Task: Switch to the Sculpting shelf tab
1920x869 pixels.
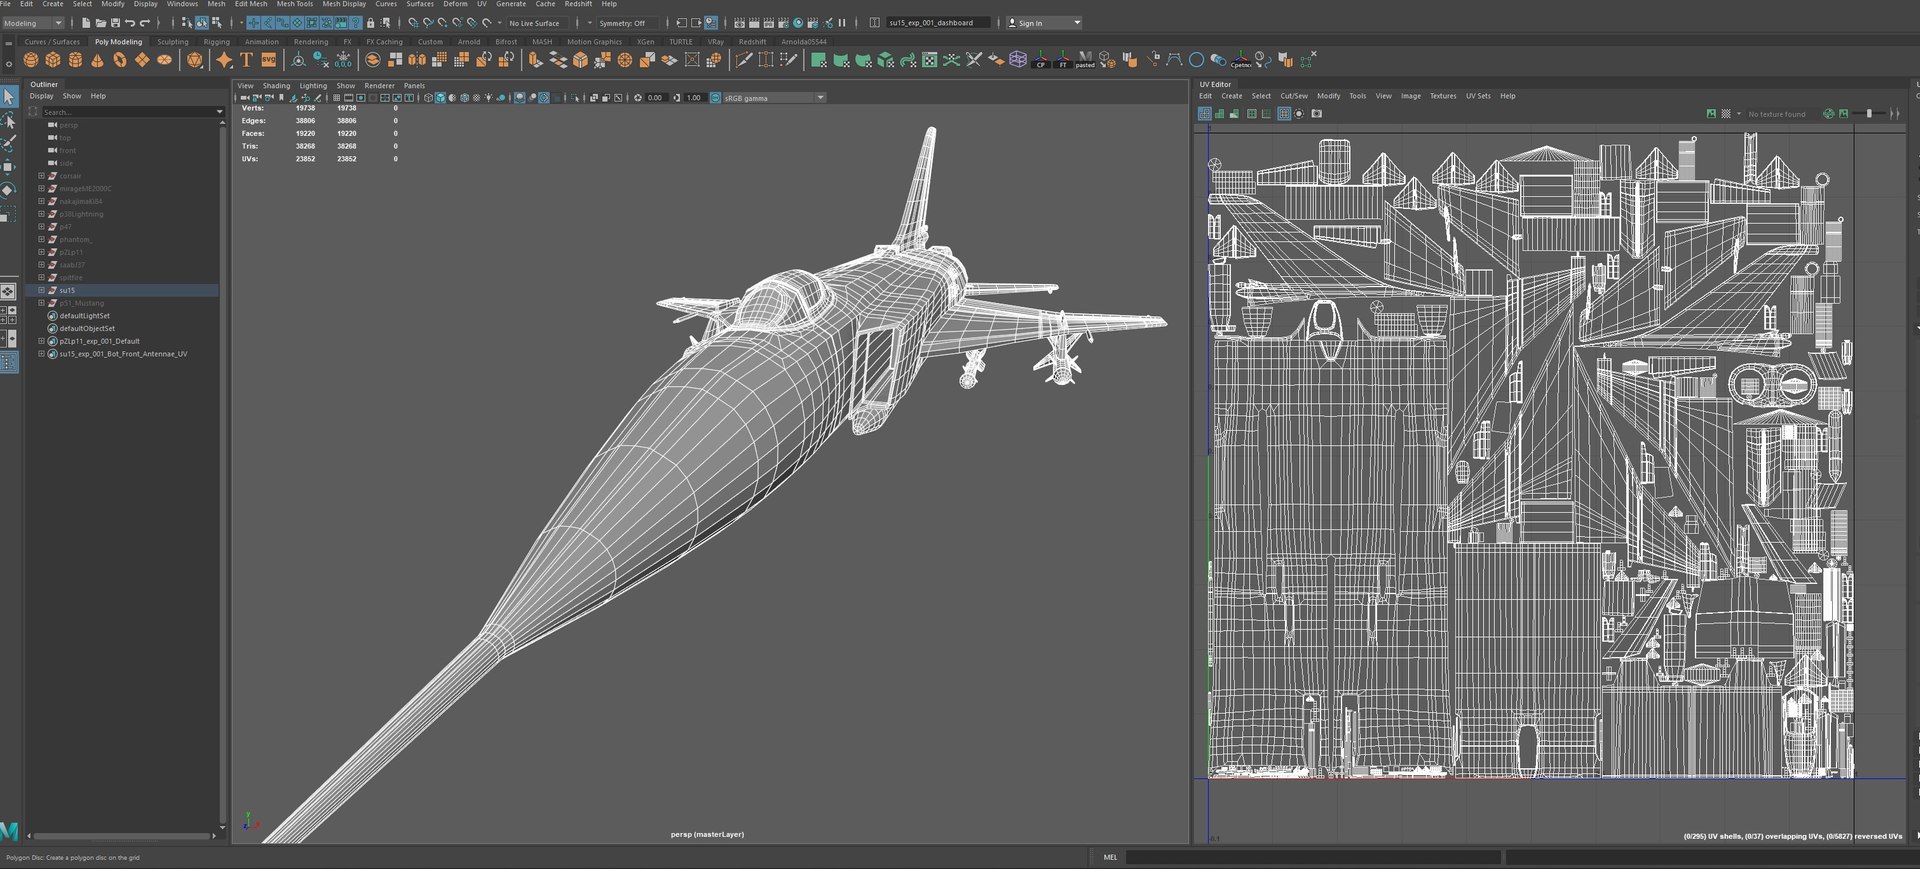Action: click(x=172, y=42)
